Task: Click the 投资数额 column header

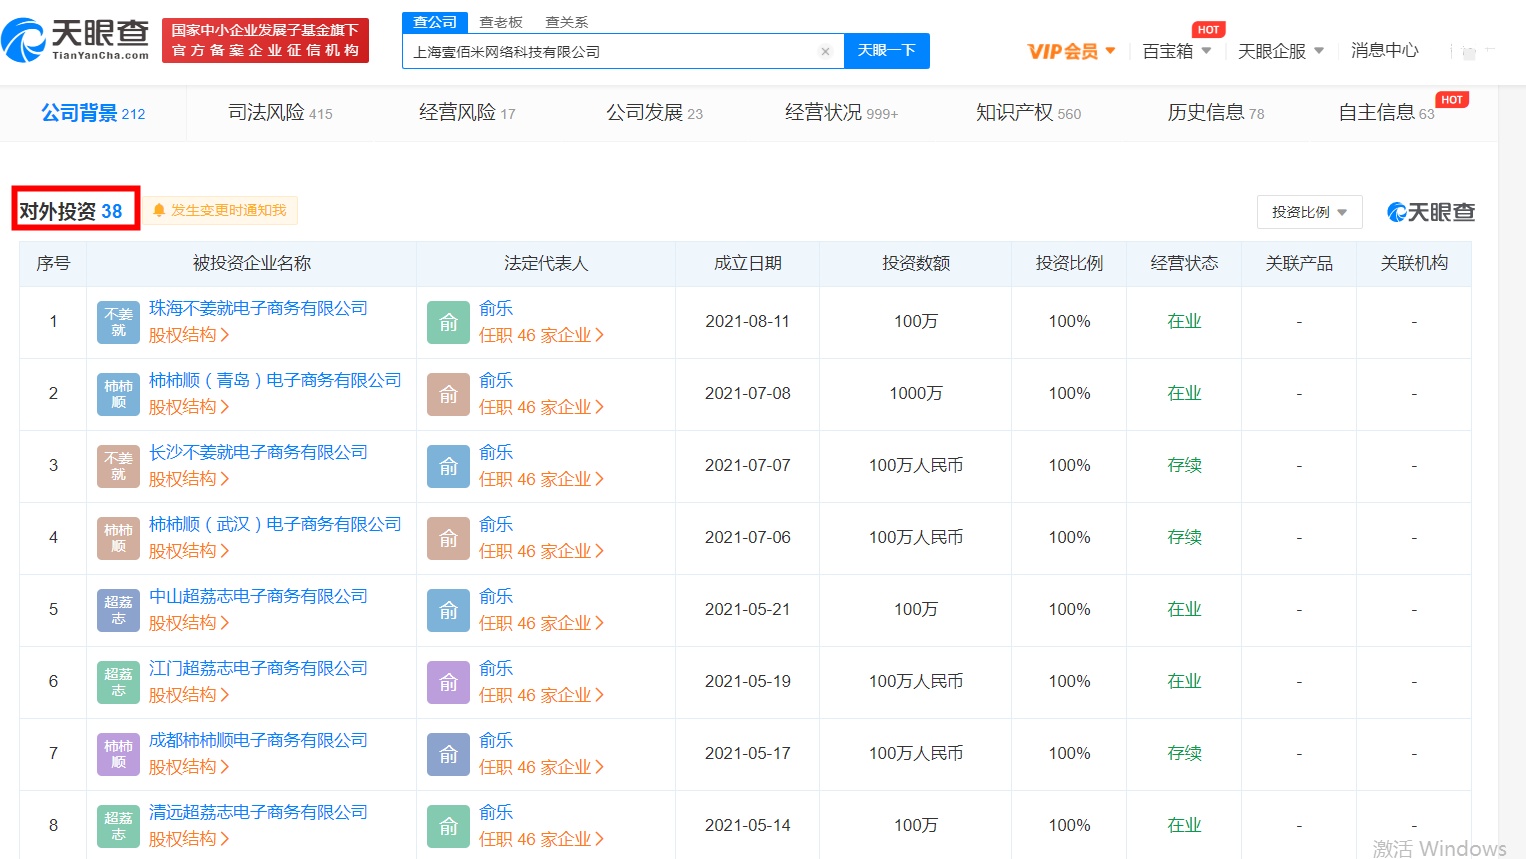Action: [x=915, y=264]
